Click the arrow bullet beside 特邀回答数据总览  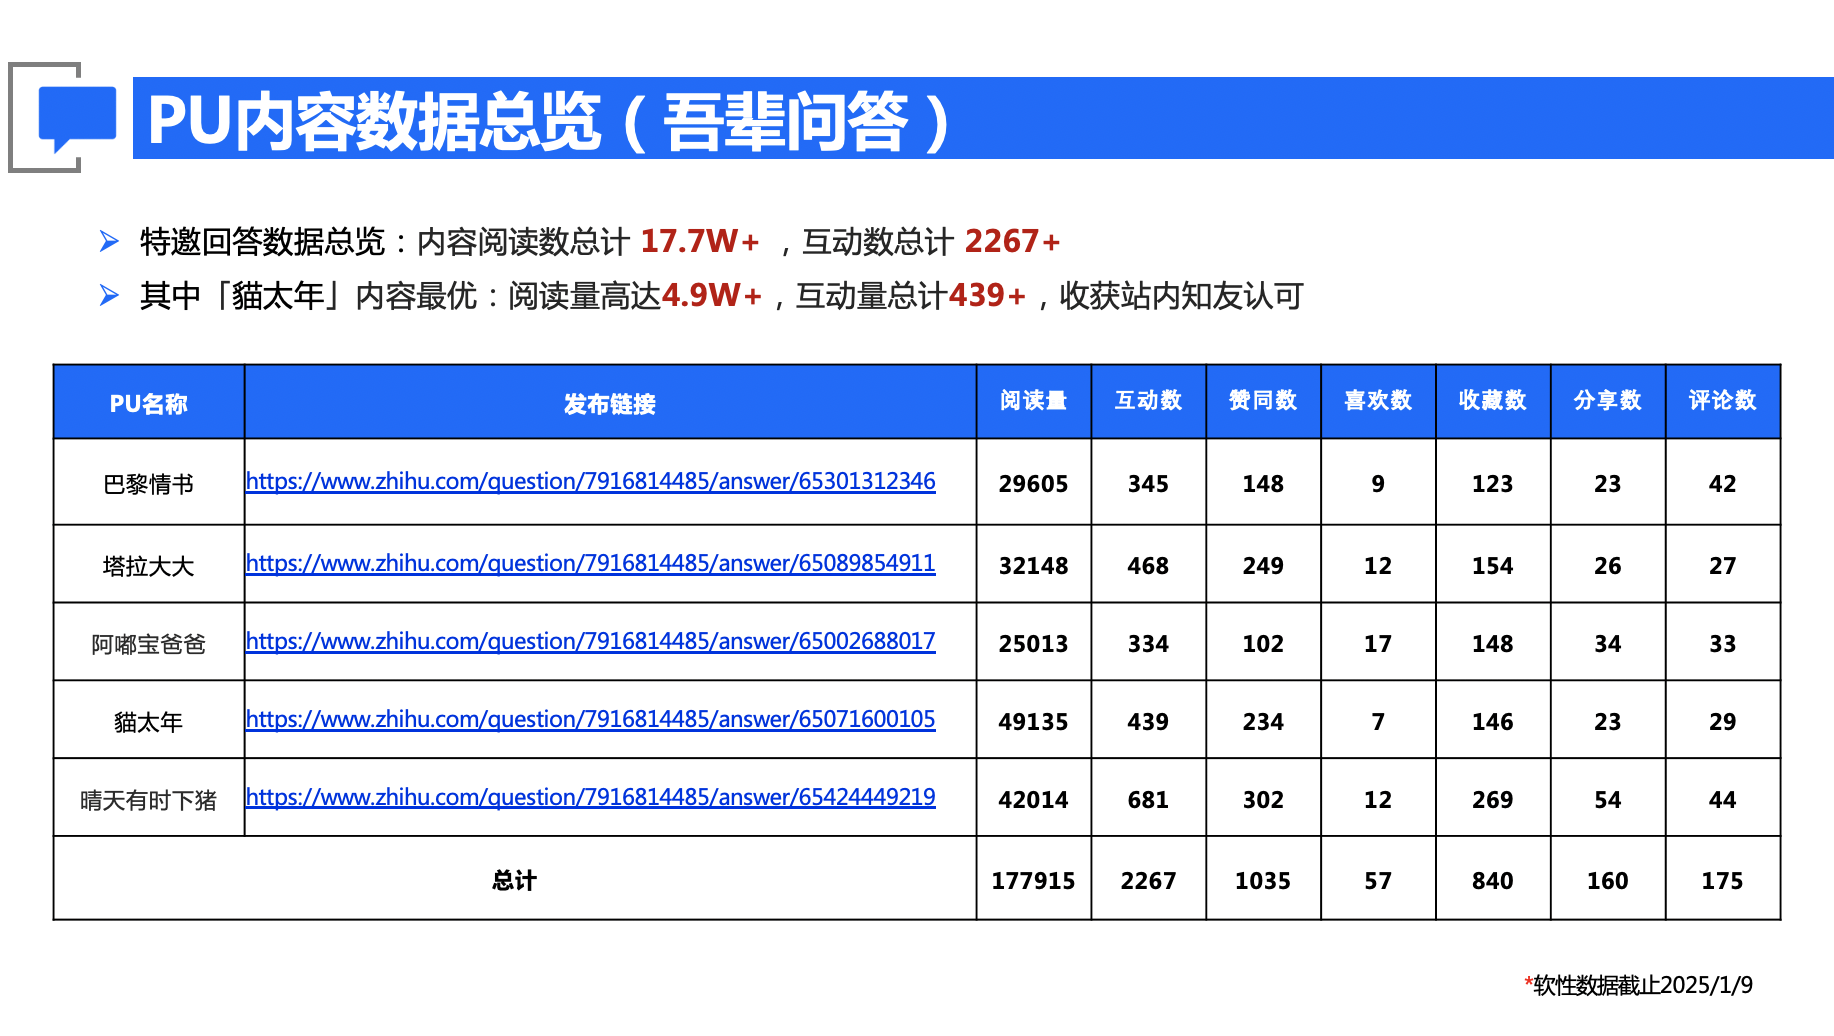click(x=109, y=241)
